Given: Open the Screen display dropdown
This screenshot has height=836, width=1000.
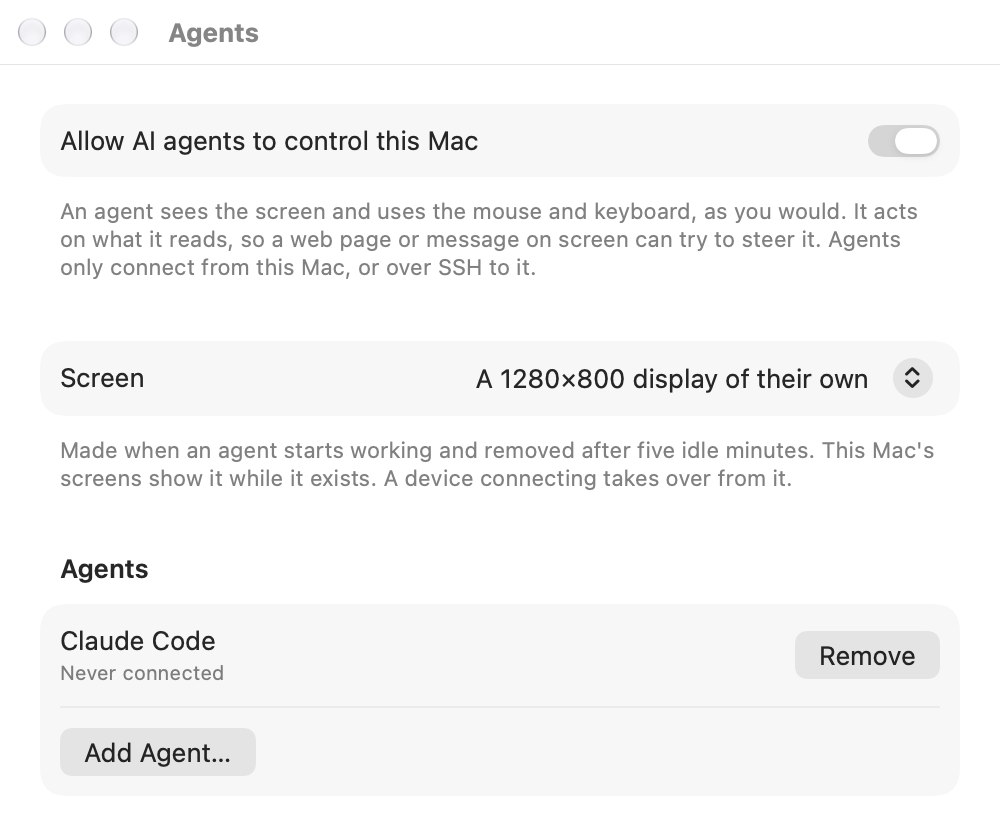Looking at the screenshot, I should [x=913, y=378].
